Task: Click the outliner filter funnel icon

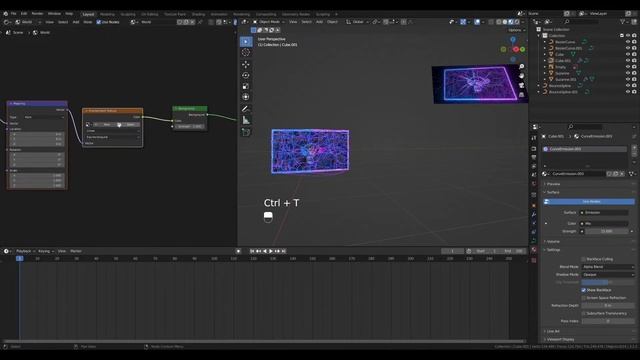Action: [x=622, y=22]
